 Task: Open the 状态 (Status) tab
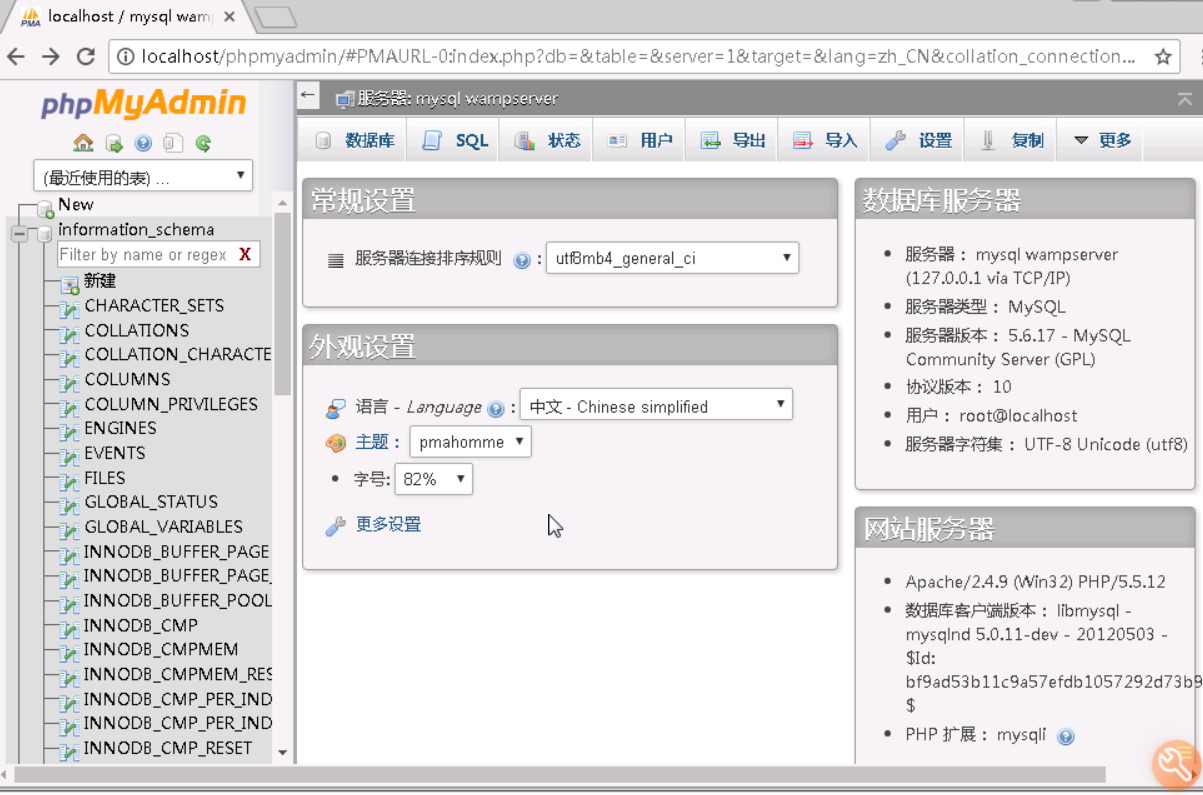pos(547,141)
